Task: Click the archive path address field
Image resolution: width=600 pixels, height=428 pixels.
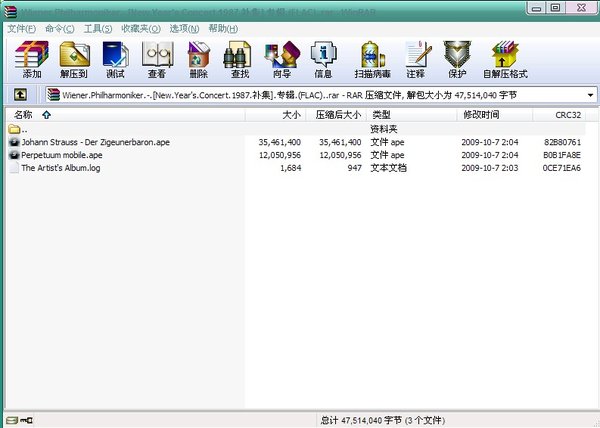Action: (321, 95)
